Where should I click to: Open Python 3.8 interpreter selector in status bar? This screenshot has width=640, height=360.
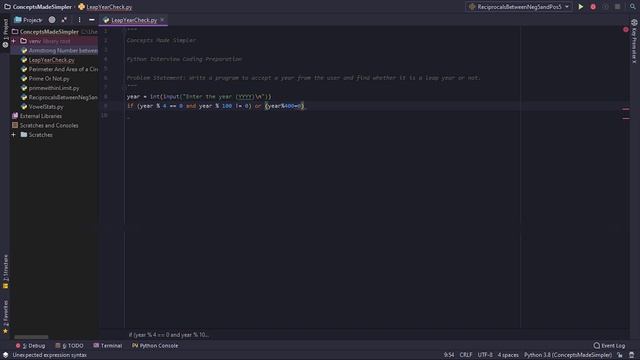[568, 355]
